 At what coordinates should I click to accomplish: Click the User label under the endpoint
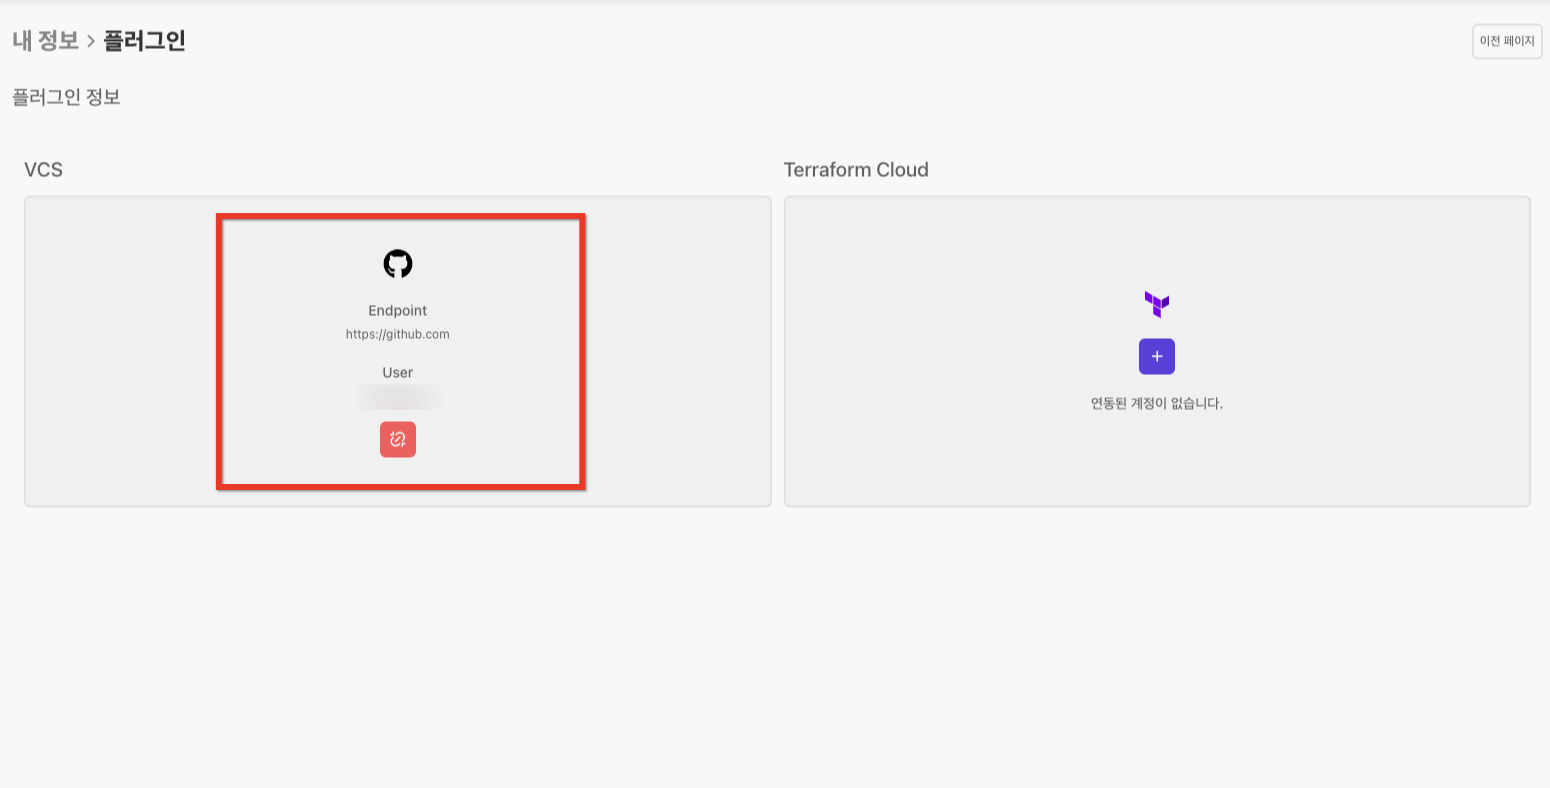tap(398, 373)
